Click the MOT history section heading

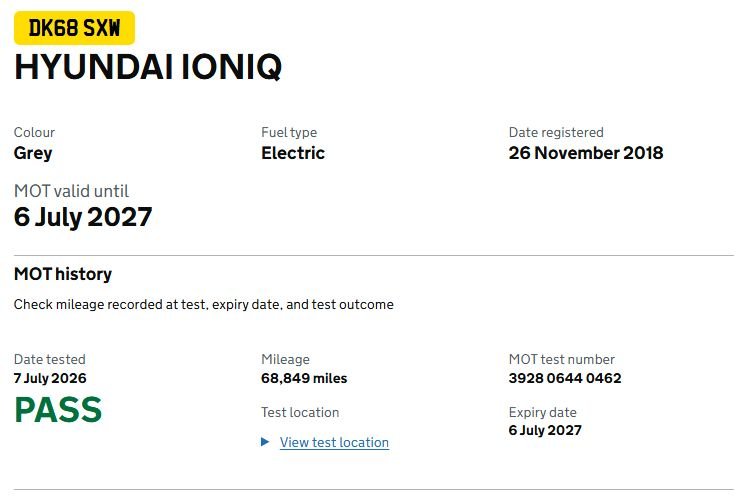pos(63,274)
